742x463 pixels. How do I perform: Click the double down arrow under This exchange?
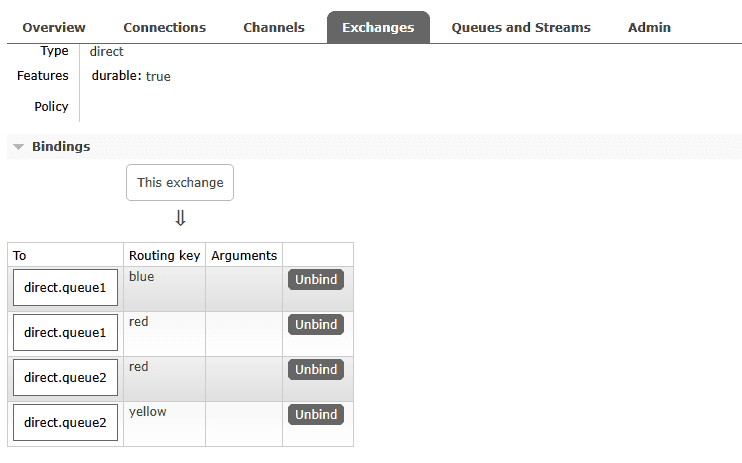pos(180,218)
